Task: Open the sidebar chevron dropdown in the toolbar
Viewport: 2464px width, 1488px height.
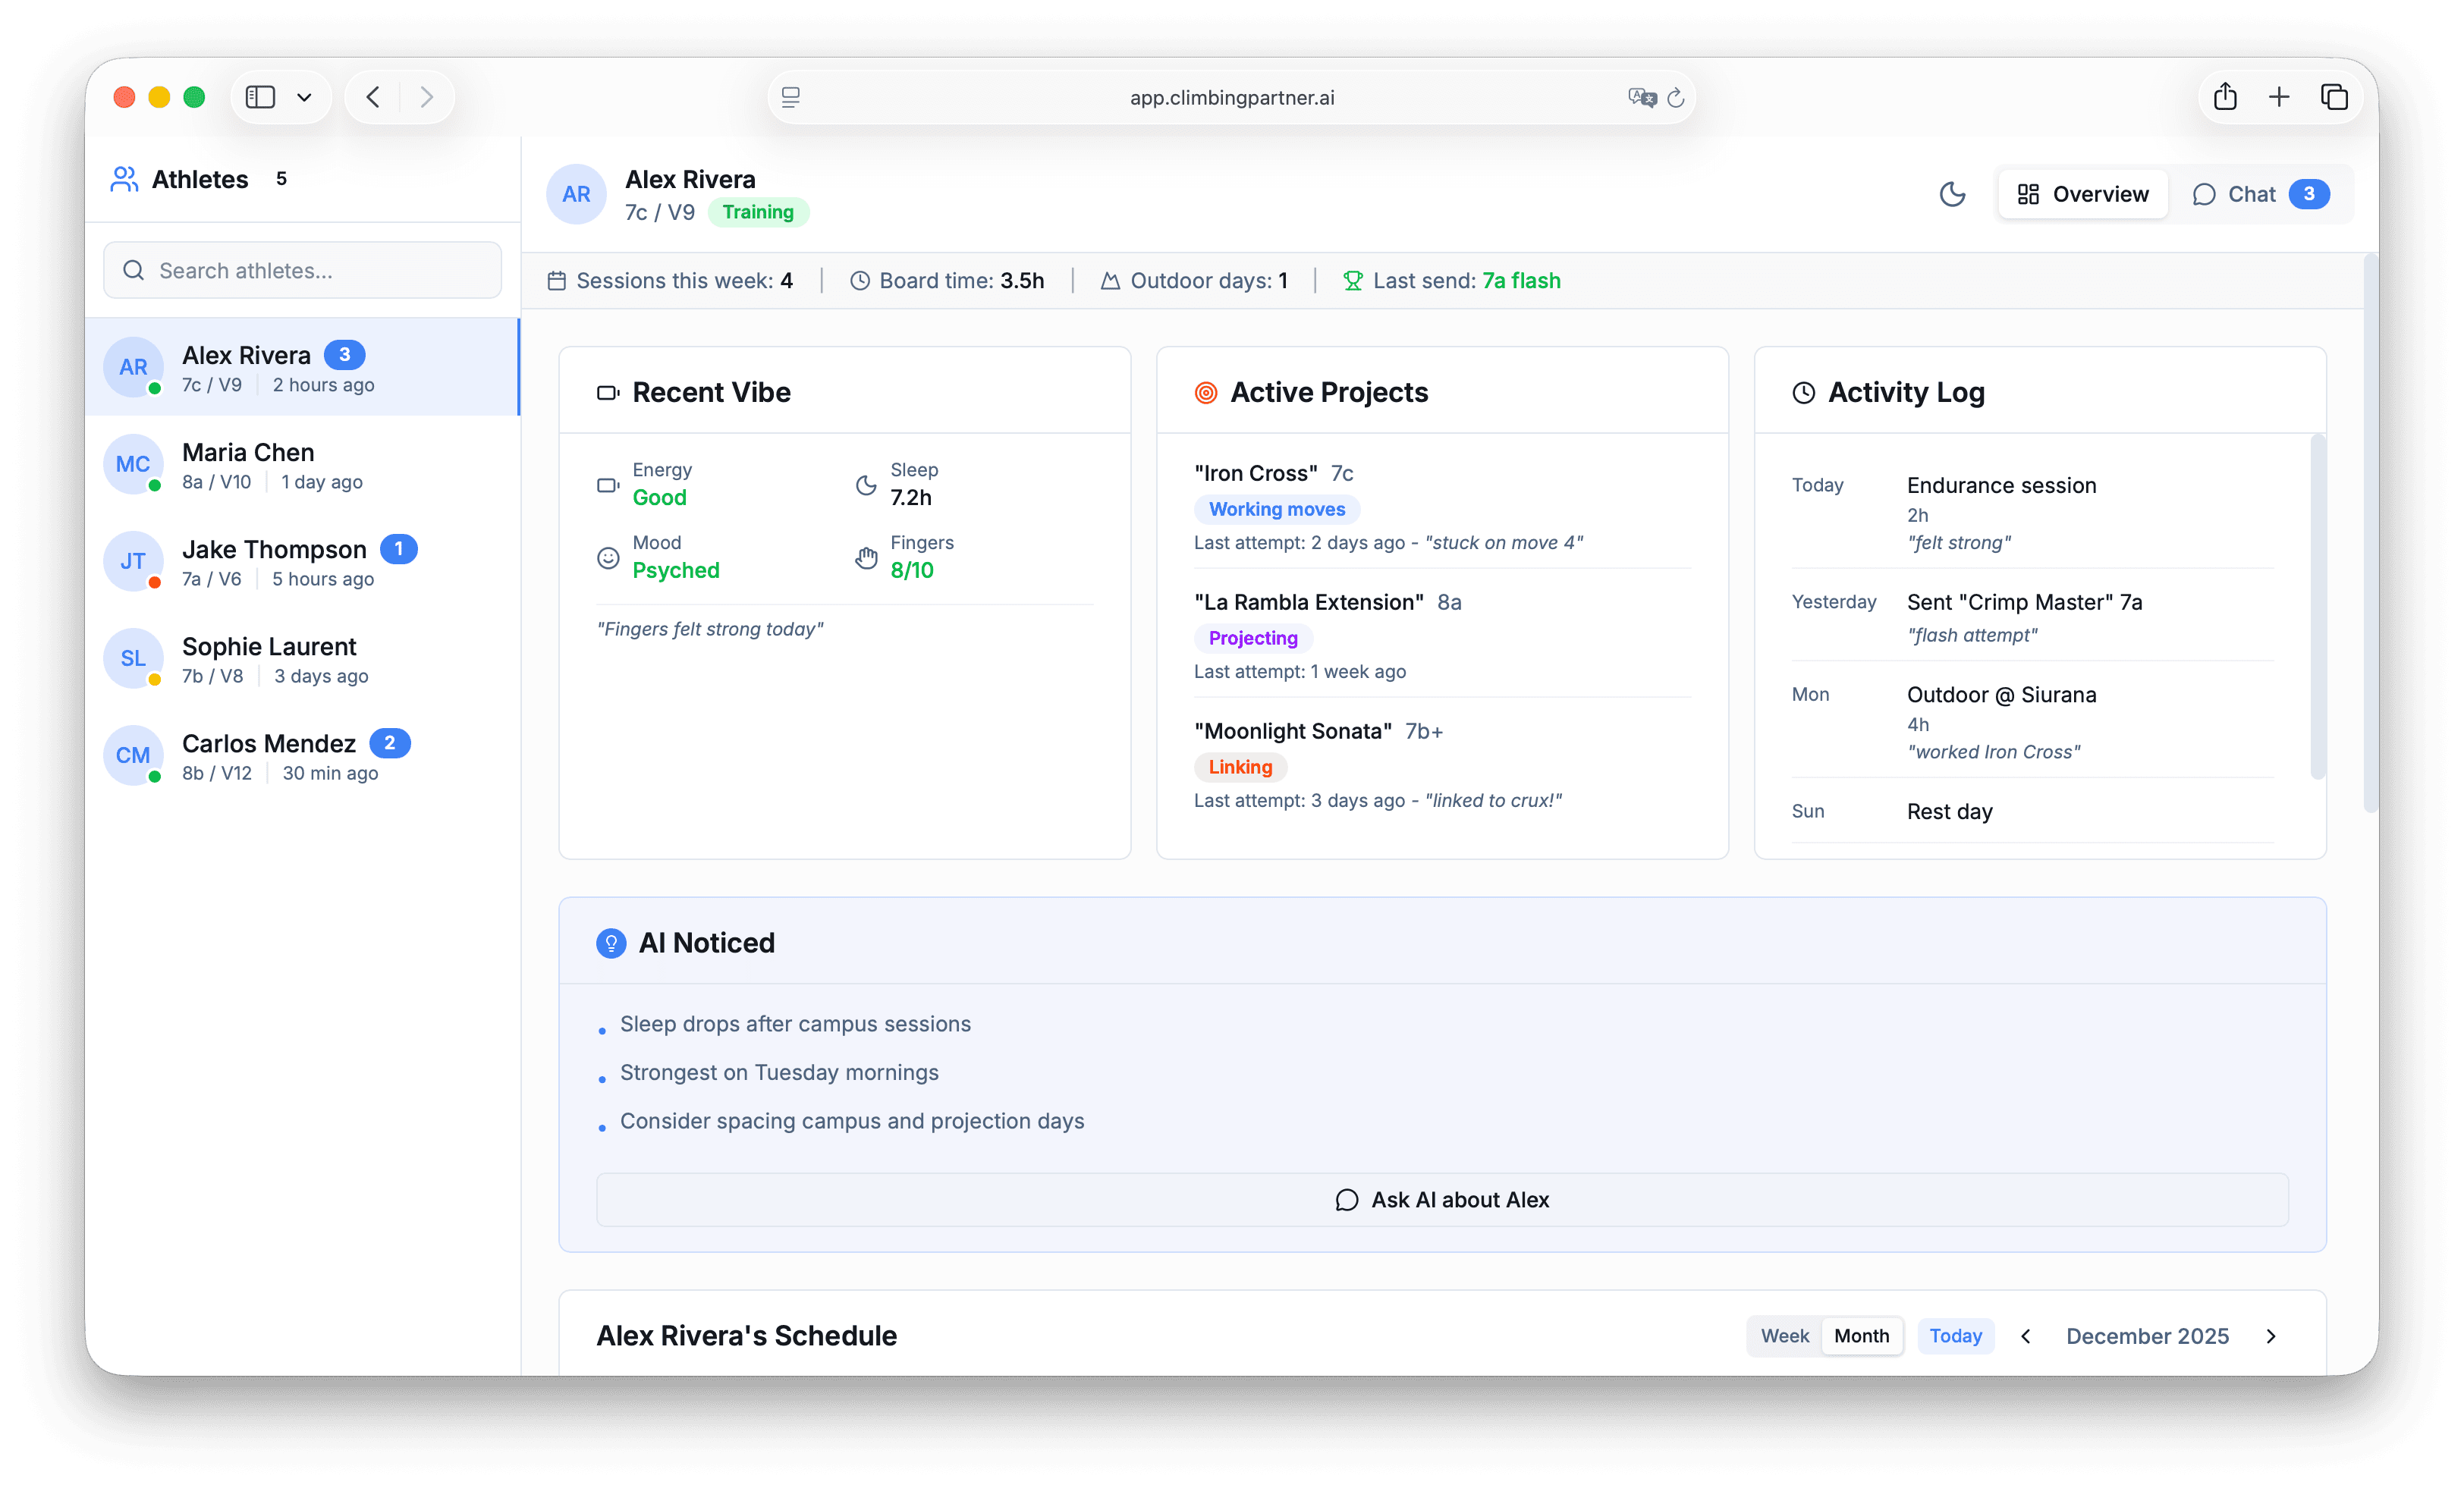Action: (x=306, y=96)
